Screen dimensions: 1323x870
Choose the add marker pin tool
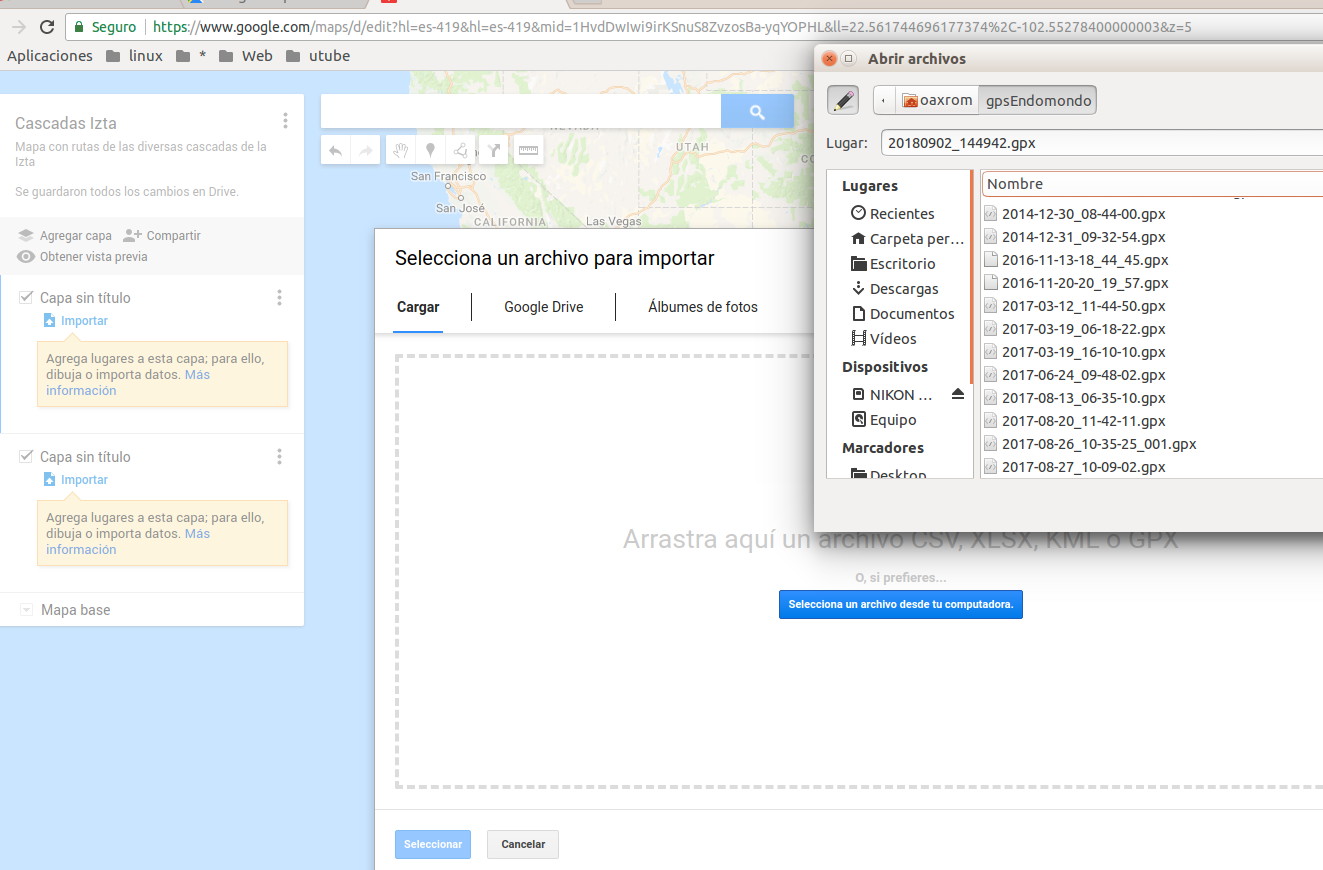431,151
